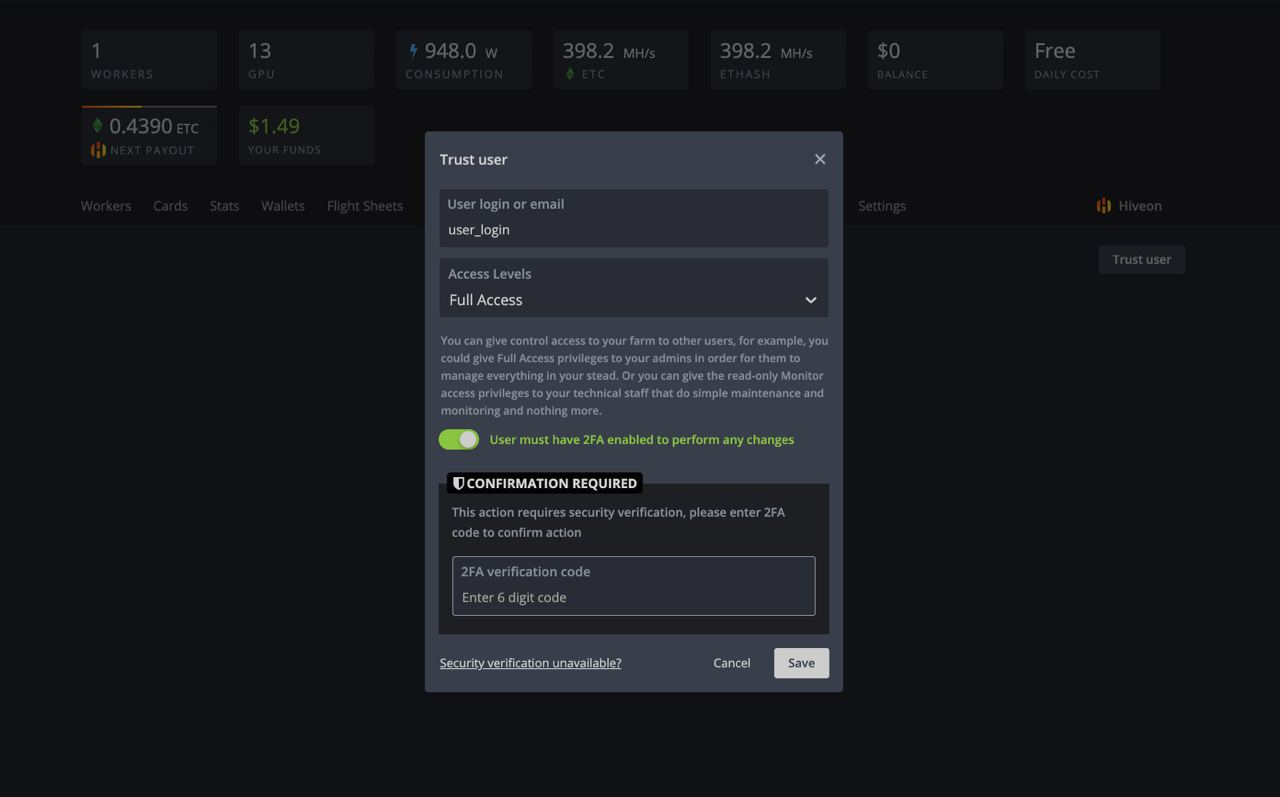The width and height of the screenshot is (1280, 797).
Task: Open the Flight Sheets tab
Action: point(365,206)
